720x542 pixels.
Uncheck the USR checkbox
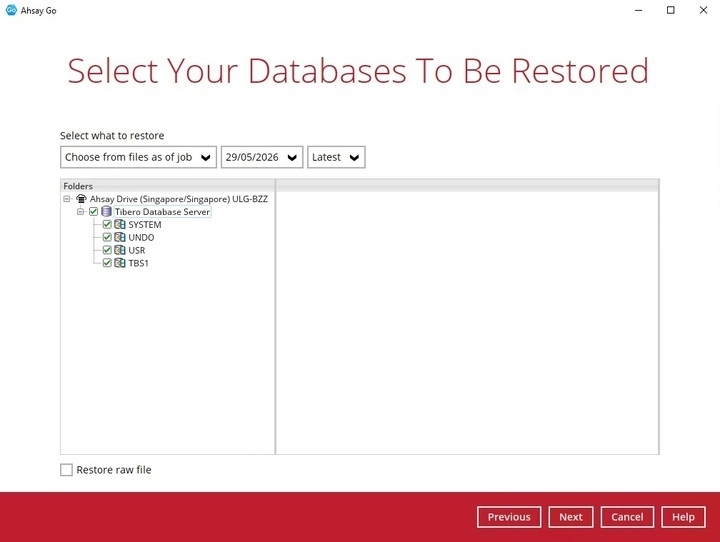point(107,250)
